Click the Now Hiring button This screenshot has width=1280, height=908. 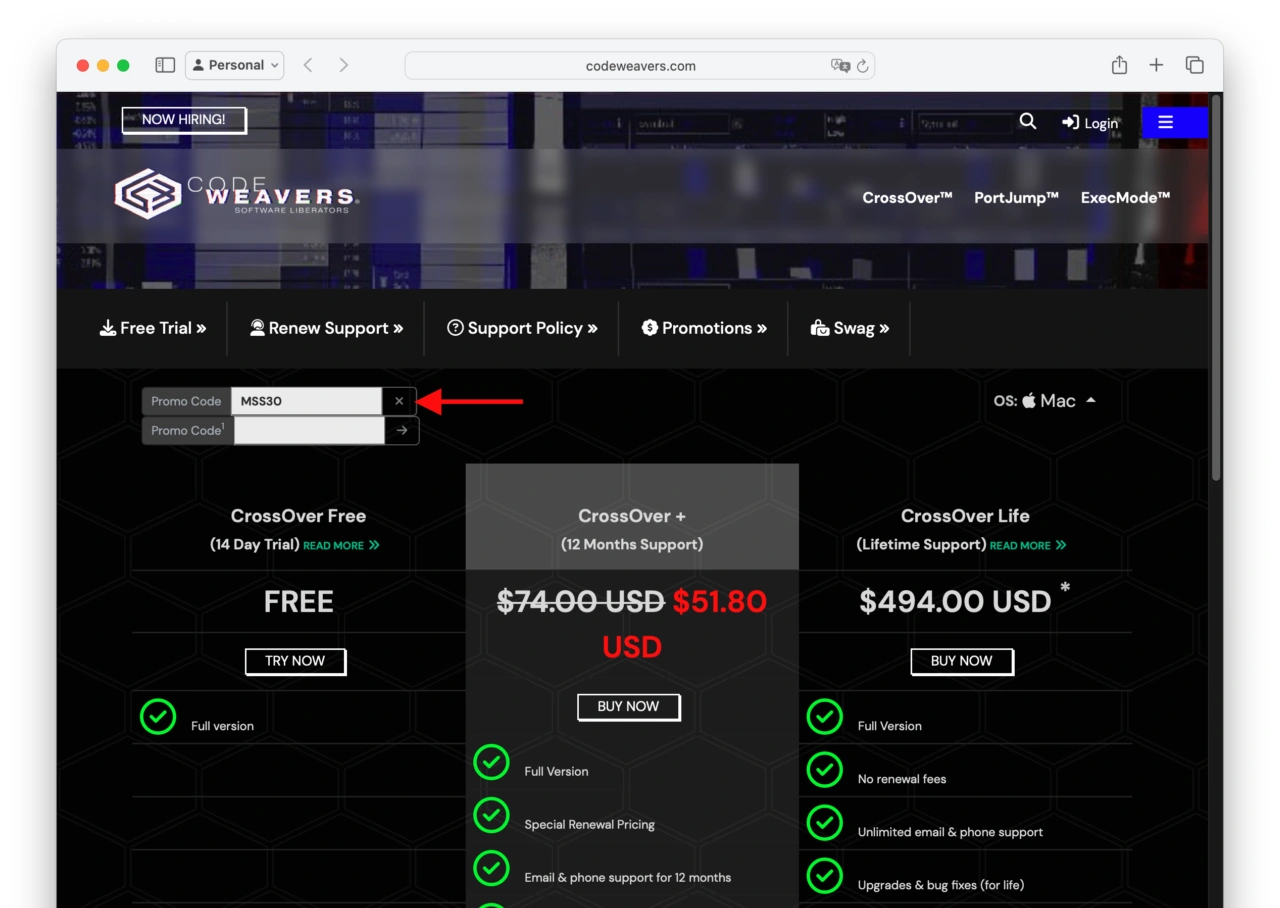(x=183, y=120)
